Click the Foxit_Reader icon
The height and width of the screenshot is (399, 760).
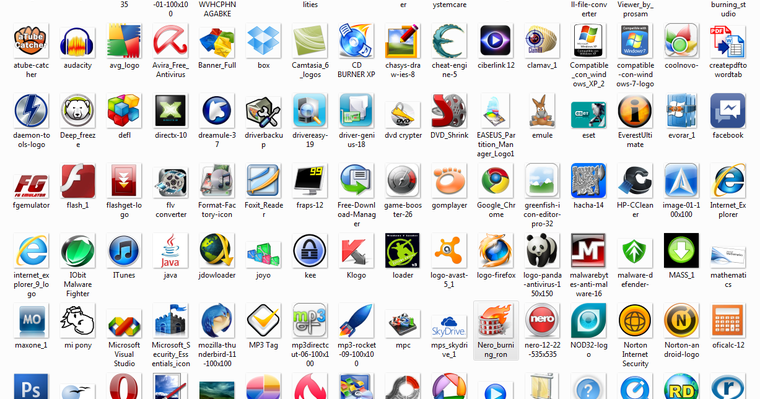(x=264, y=181)
